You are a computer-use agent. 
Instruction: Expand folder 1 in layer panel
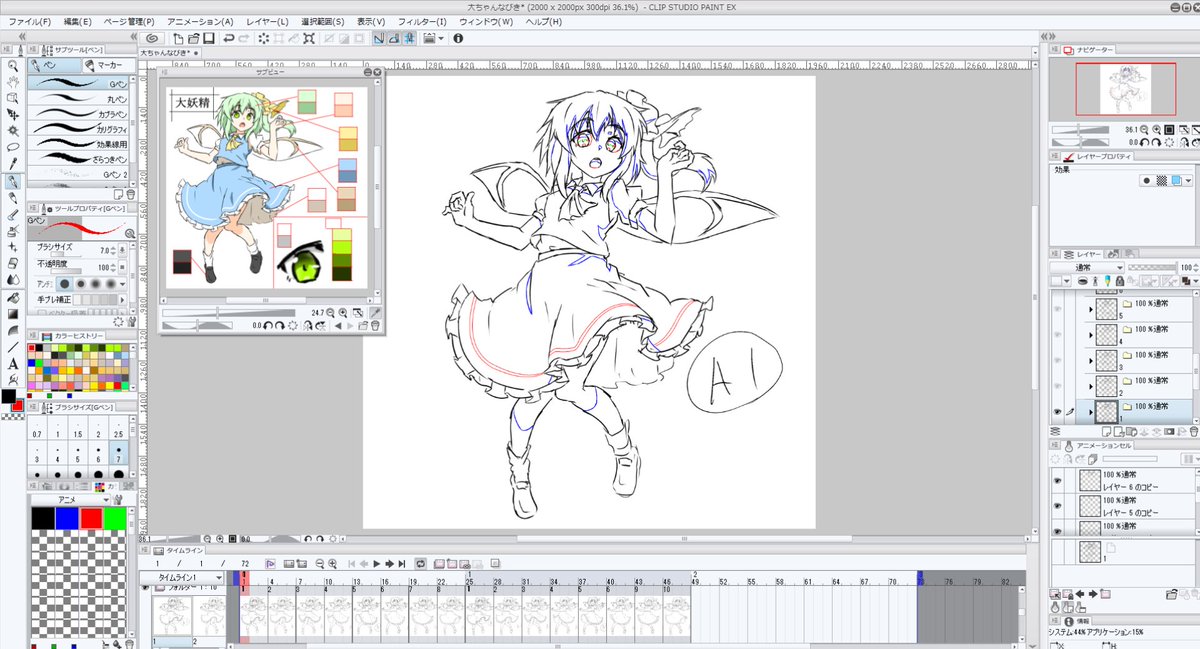[x=1091, y=412]
